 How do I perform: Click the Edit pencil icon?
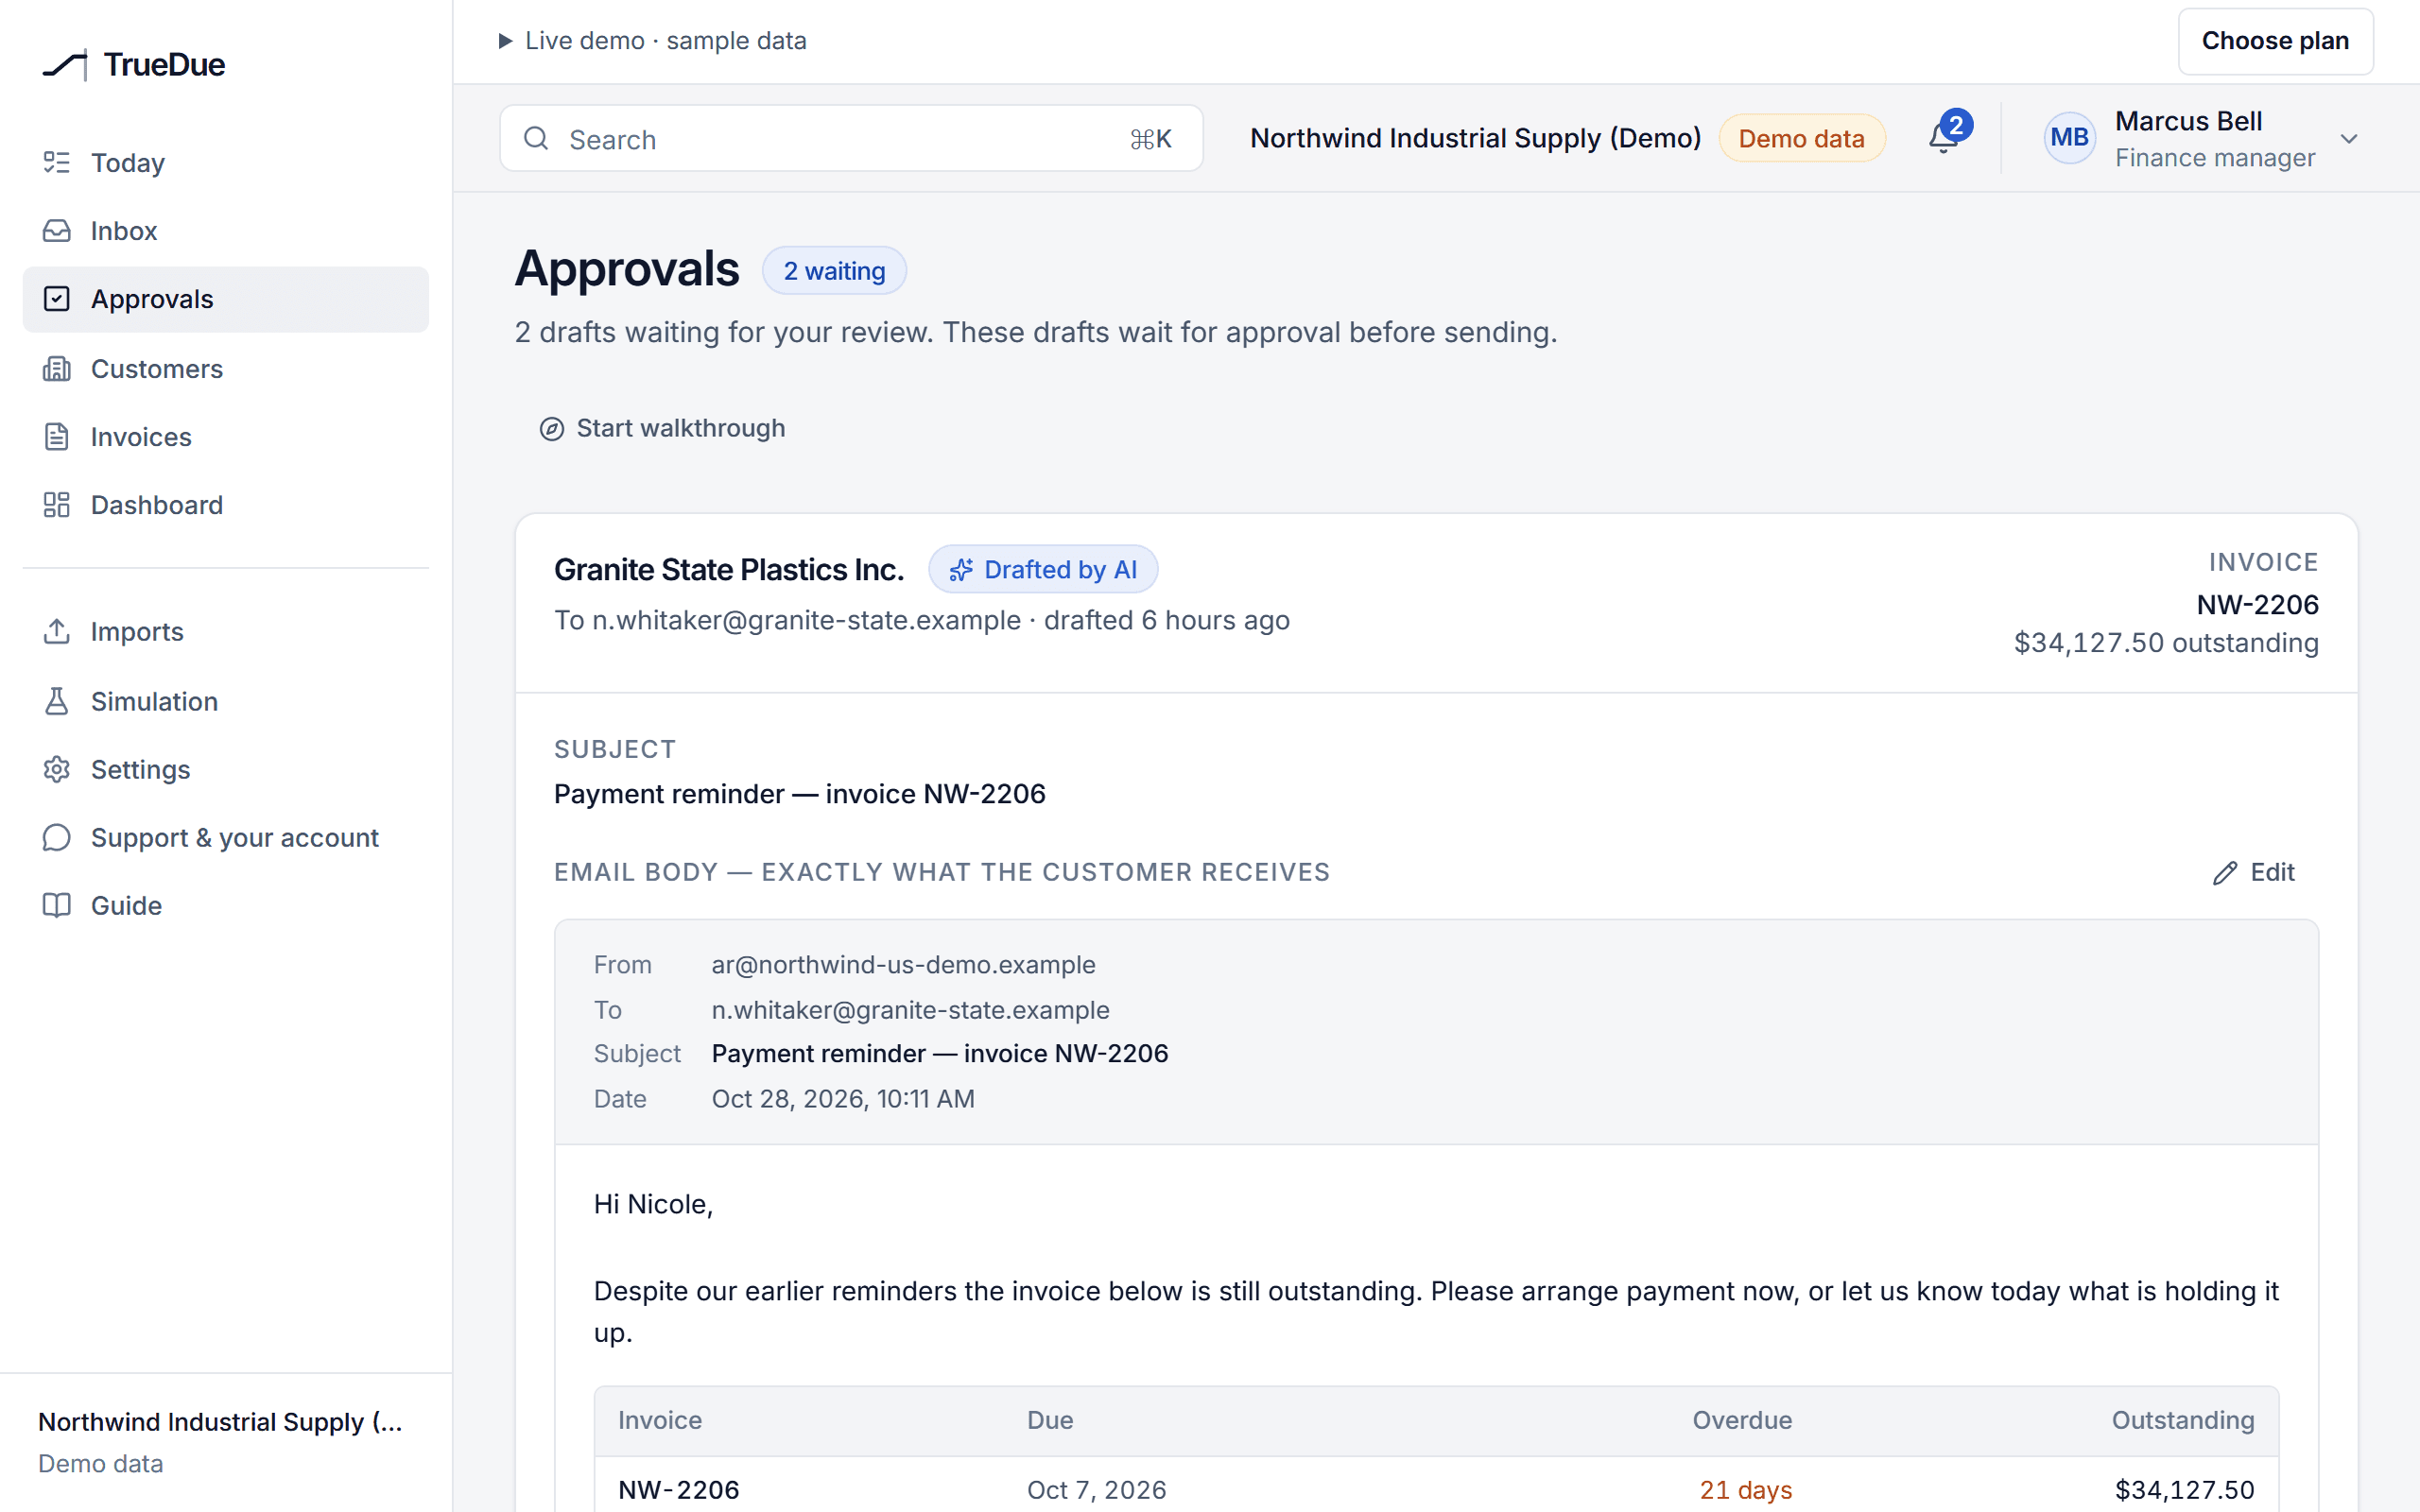pos(2224,873)
